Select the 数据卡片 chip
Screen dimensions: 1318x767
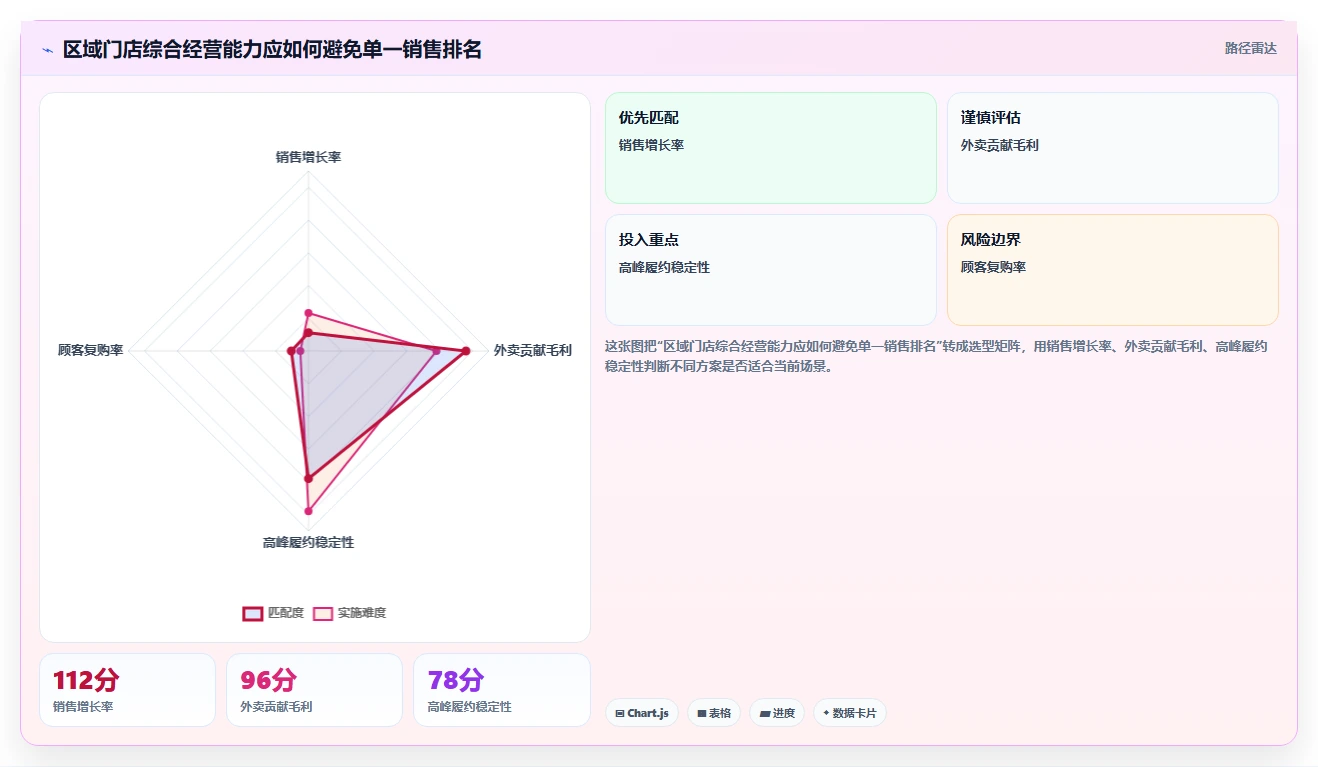pos(850,713)
